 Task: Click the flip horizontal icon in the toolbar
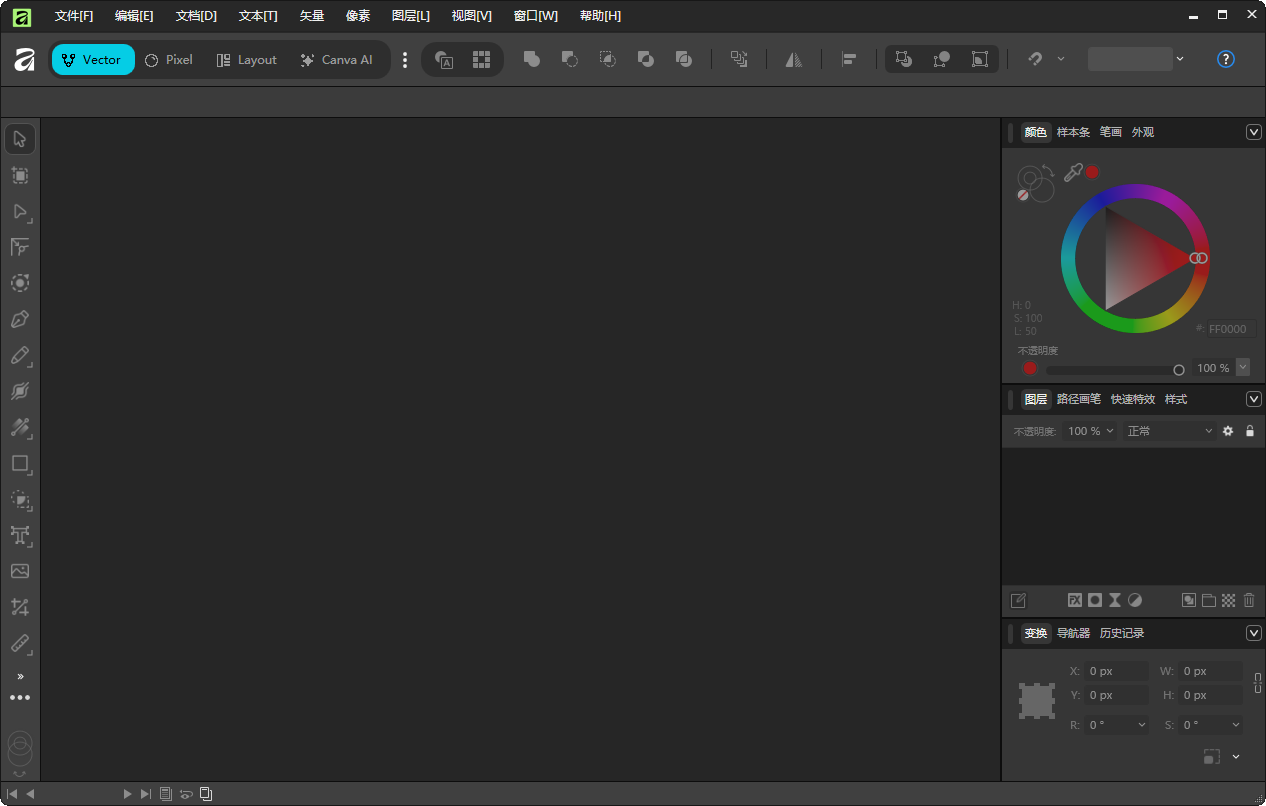[793, 59]
